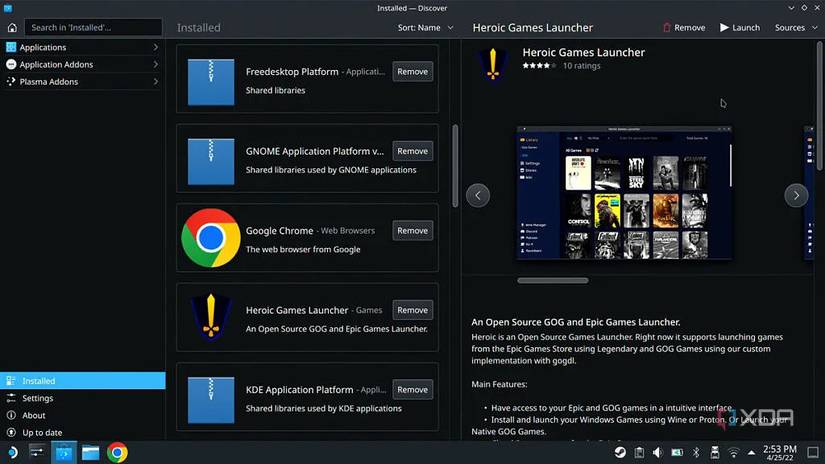
Task: Select the Freedesktop Platform entry title
Action: pyautogui.click(x=292, y=72)
